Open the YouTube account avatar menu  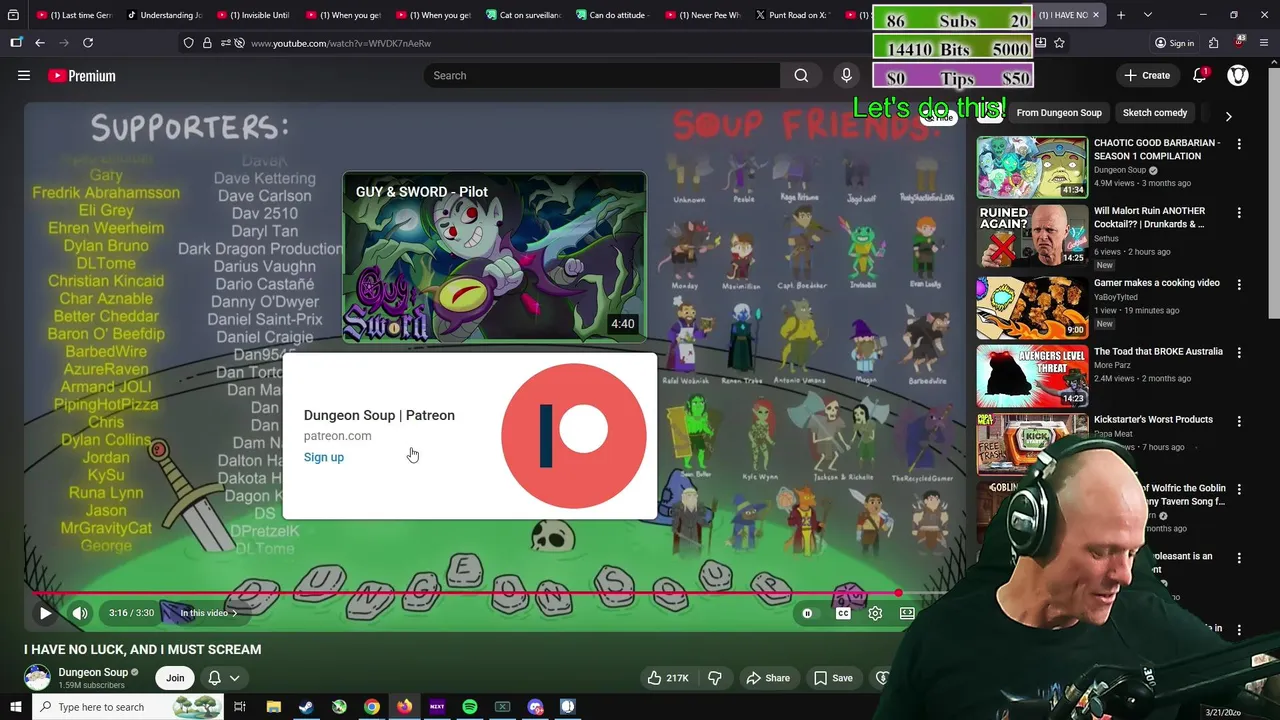click(1238, 75)
